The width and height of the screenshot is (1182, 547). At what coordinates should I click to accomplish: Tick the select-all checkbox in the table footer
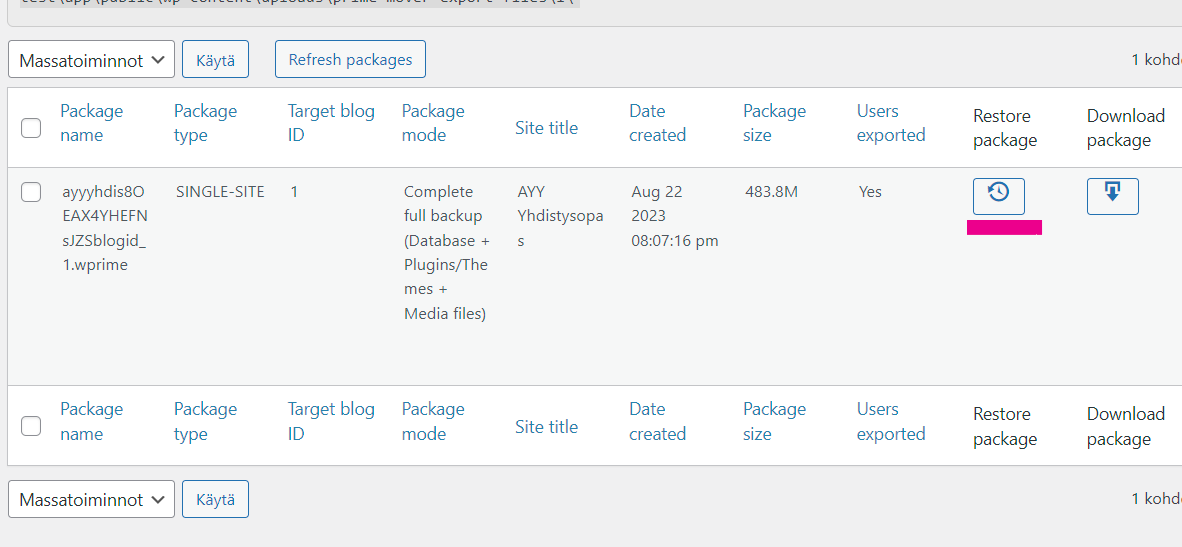pyautogui.click(x=31, y=426)
